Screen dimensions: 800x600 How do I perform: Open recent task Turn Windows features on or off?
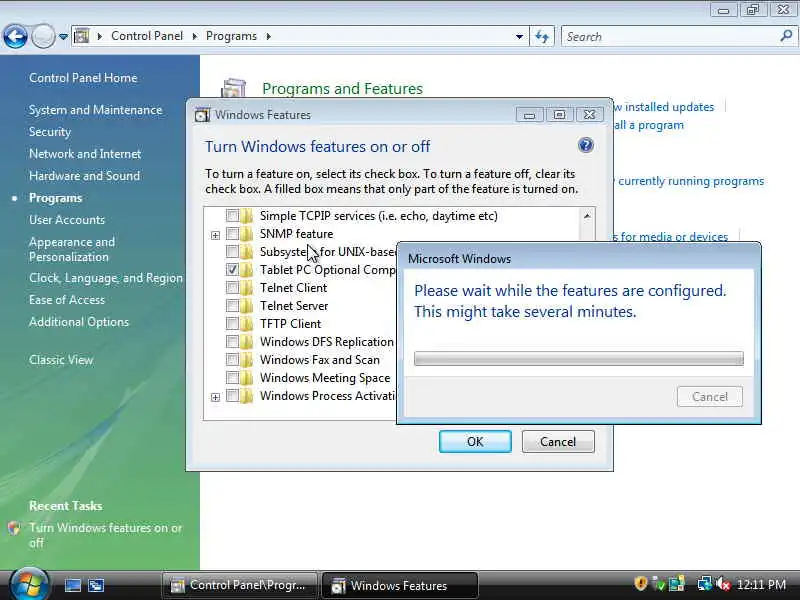click(x=105, y=535)
